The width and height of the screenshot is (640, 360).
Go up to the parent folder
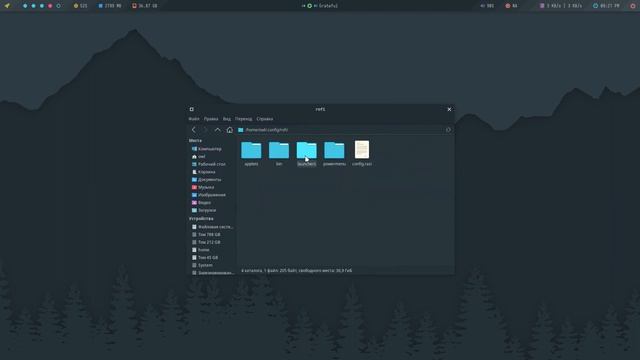click(218, 130)
